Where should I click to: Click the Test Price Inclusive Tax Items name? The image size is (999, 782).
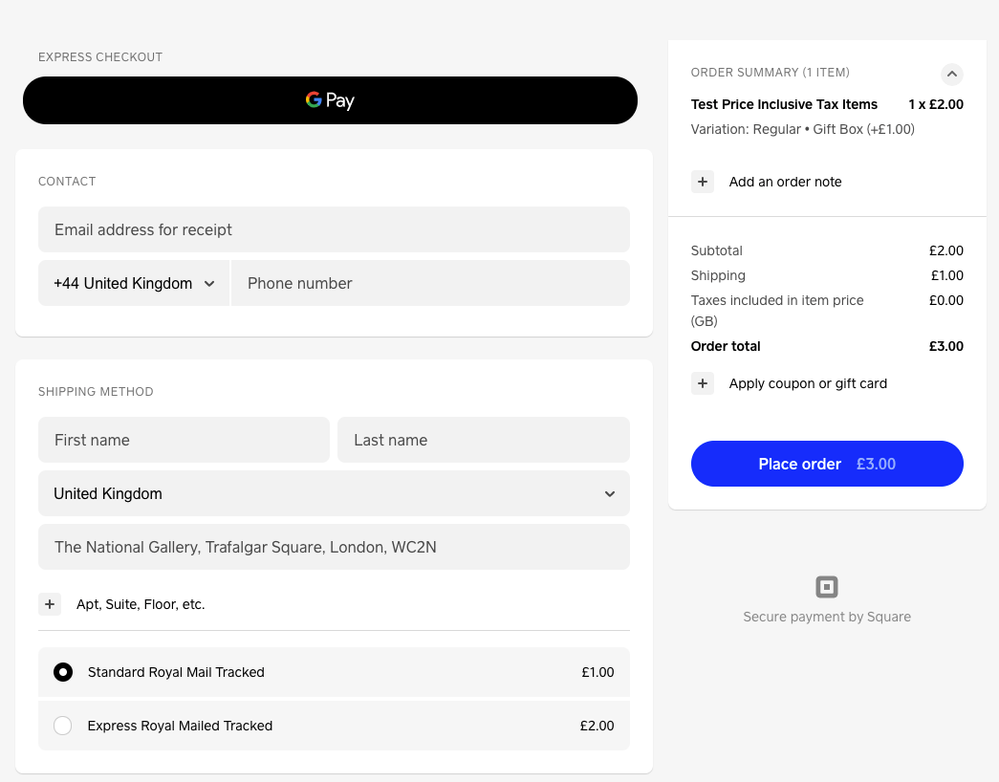(784, 104)
